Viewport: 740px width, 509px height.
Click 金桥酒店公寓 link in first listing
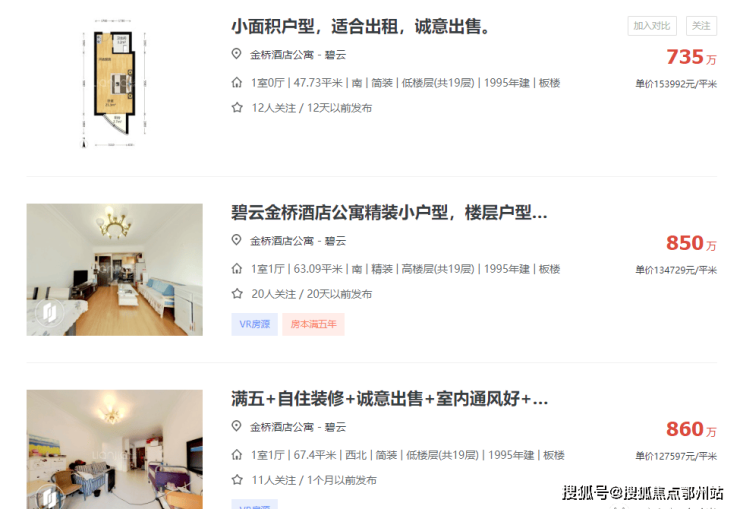tap(282, 55)
